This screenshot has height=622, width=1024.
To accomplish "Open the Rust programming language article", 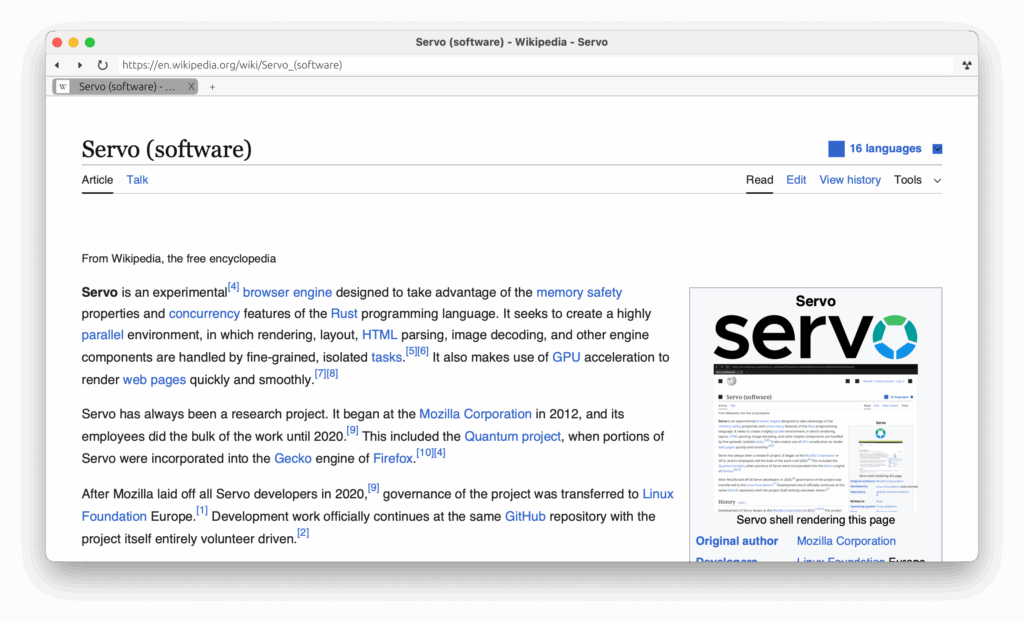I will click(345, 313).
